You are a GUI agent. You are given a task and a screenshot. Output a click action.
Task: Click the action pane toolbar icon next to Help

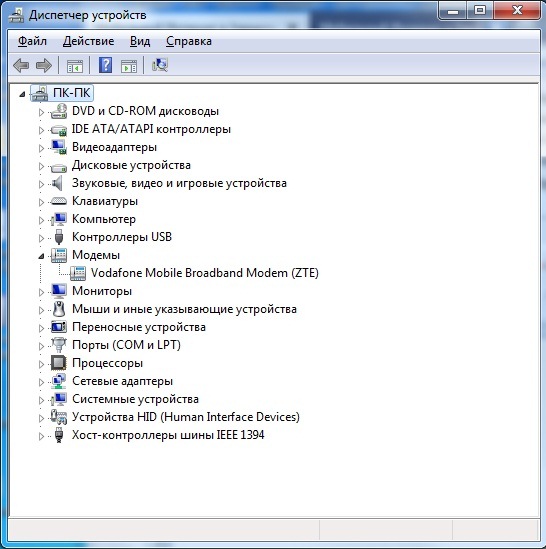pos(129,66)
